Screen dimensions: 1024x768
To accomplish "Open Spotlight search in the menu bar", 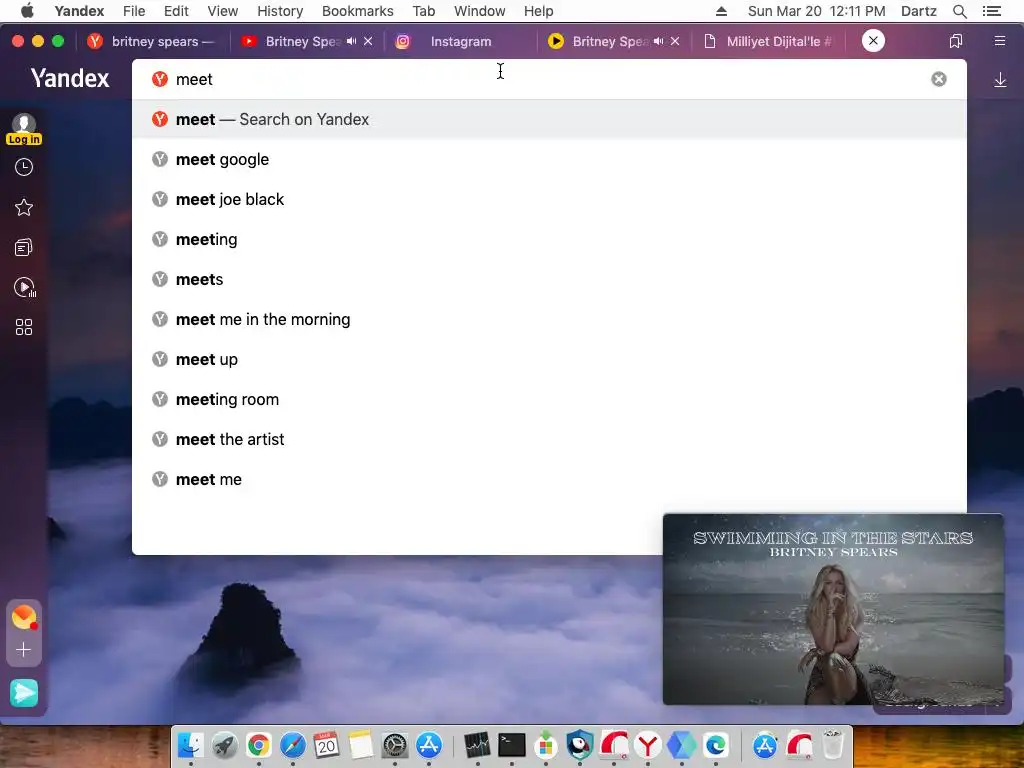I will (959, 11).
